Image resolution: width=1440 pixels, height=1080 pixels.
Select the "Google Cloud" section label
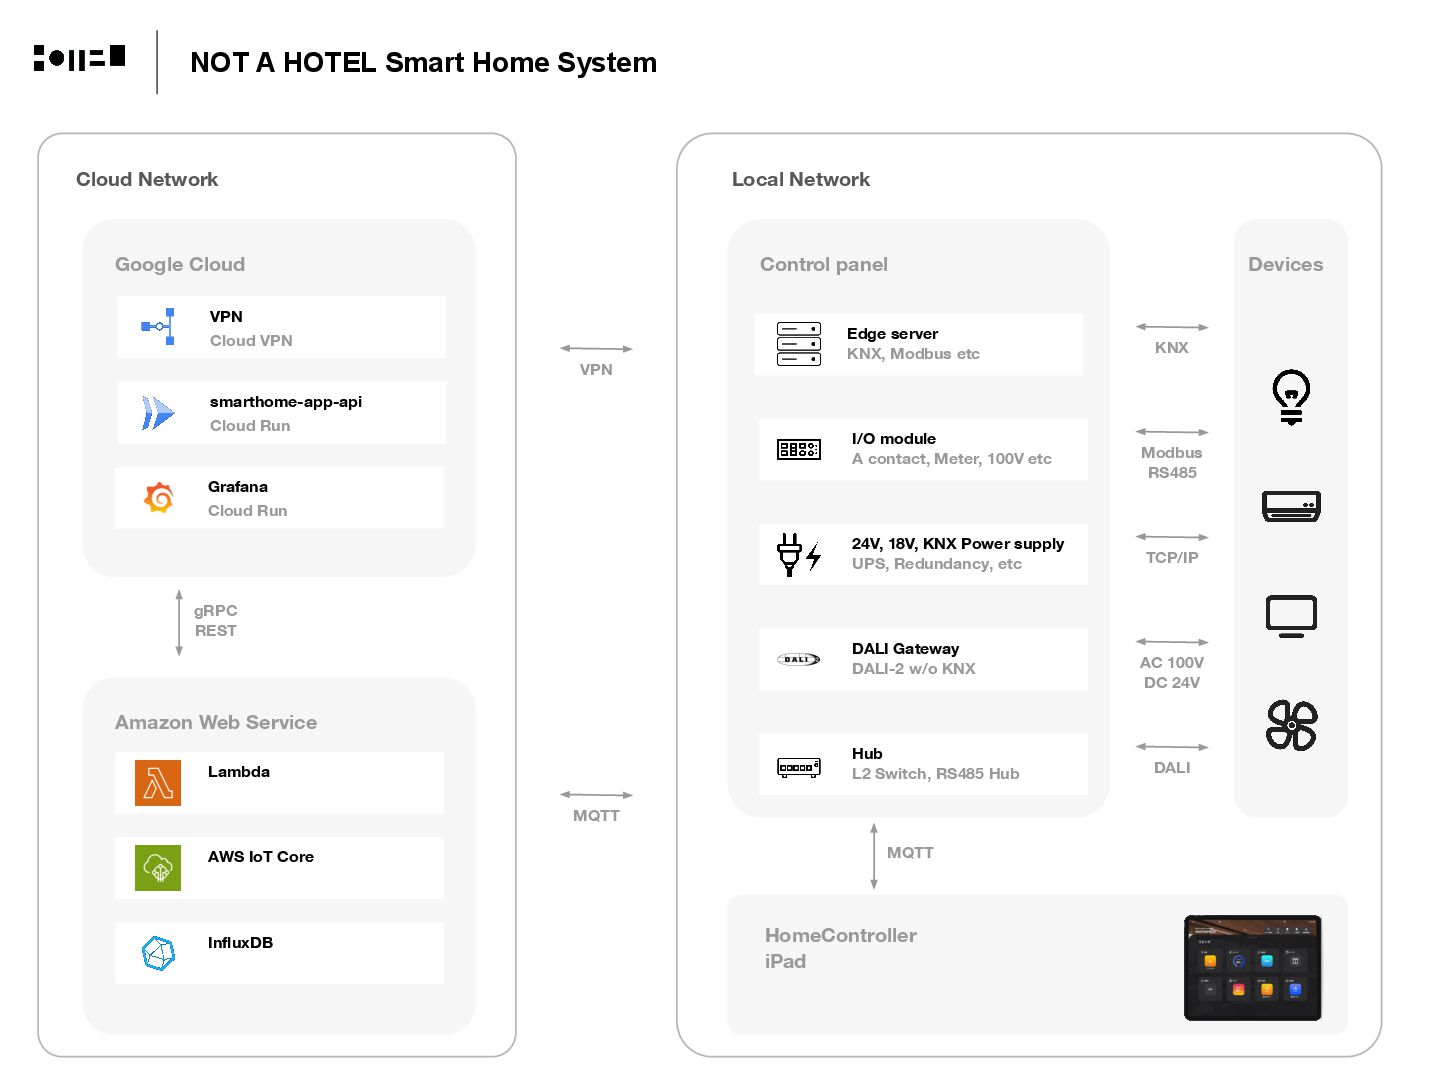[180, 264]
